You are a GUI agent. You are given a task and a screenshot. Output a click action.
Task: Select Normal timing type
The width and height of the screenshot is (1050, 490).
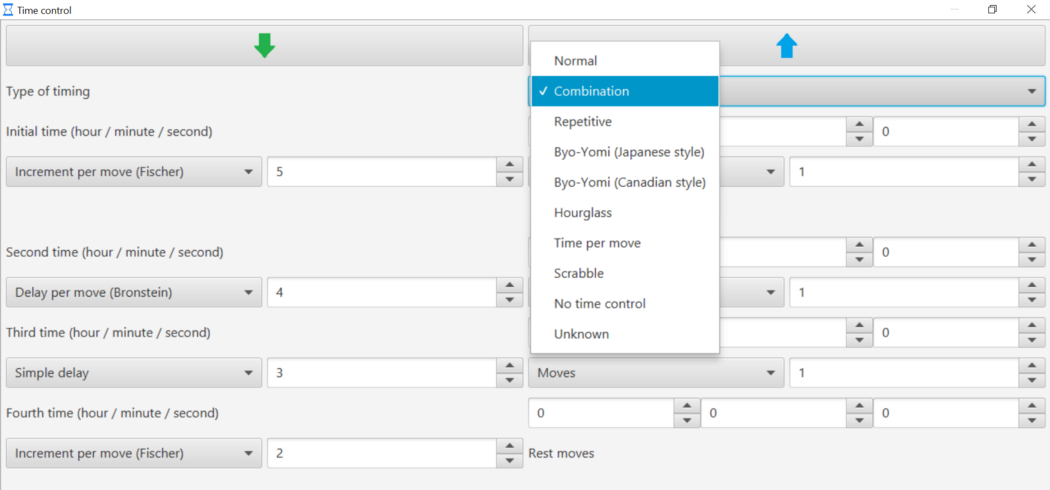coord(575,61)
